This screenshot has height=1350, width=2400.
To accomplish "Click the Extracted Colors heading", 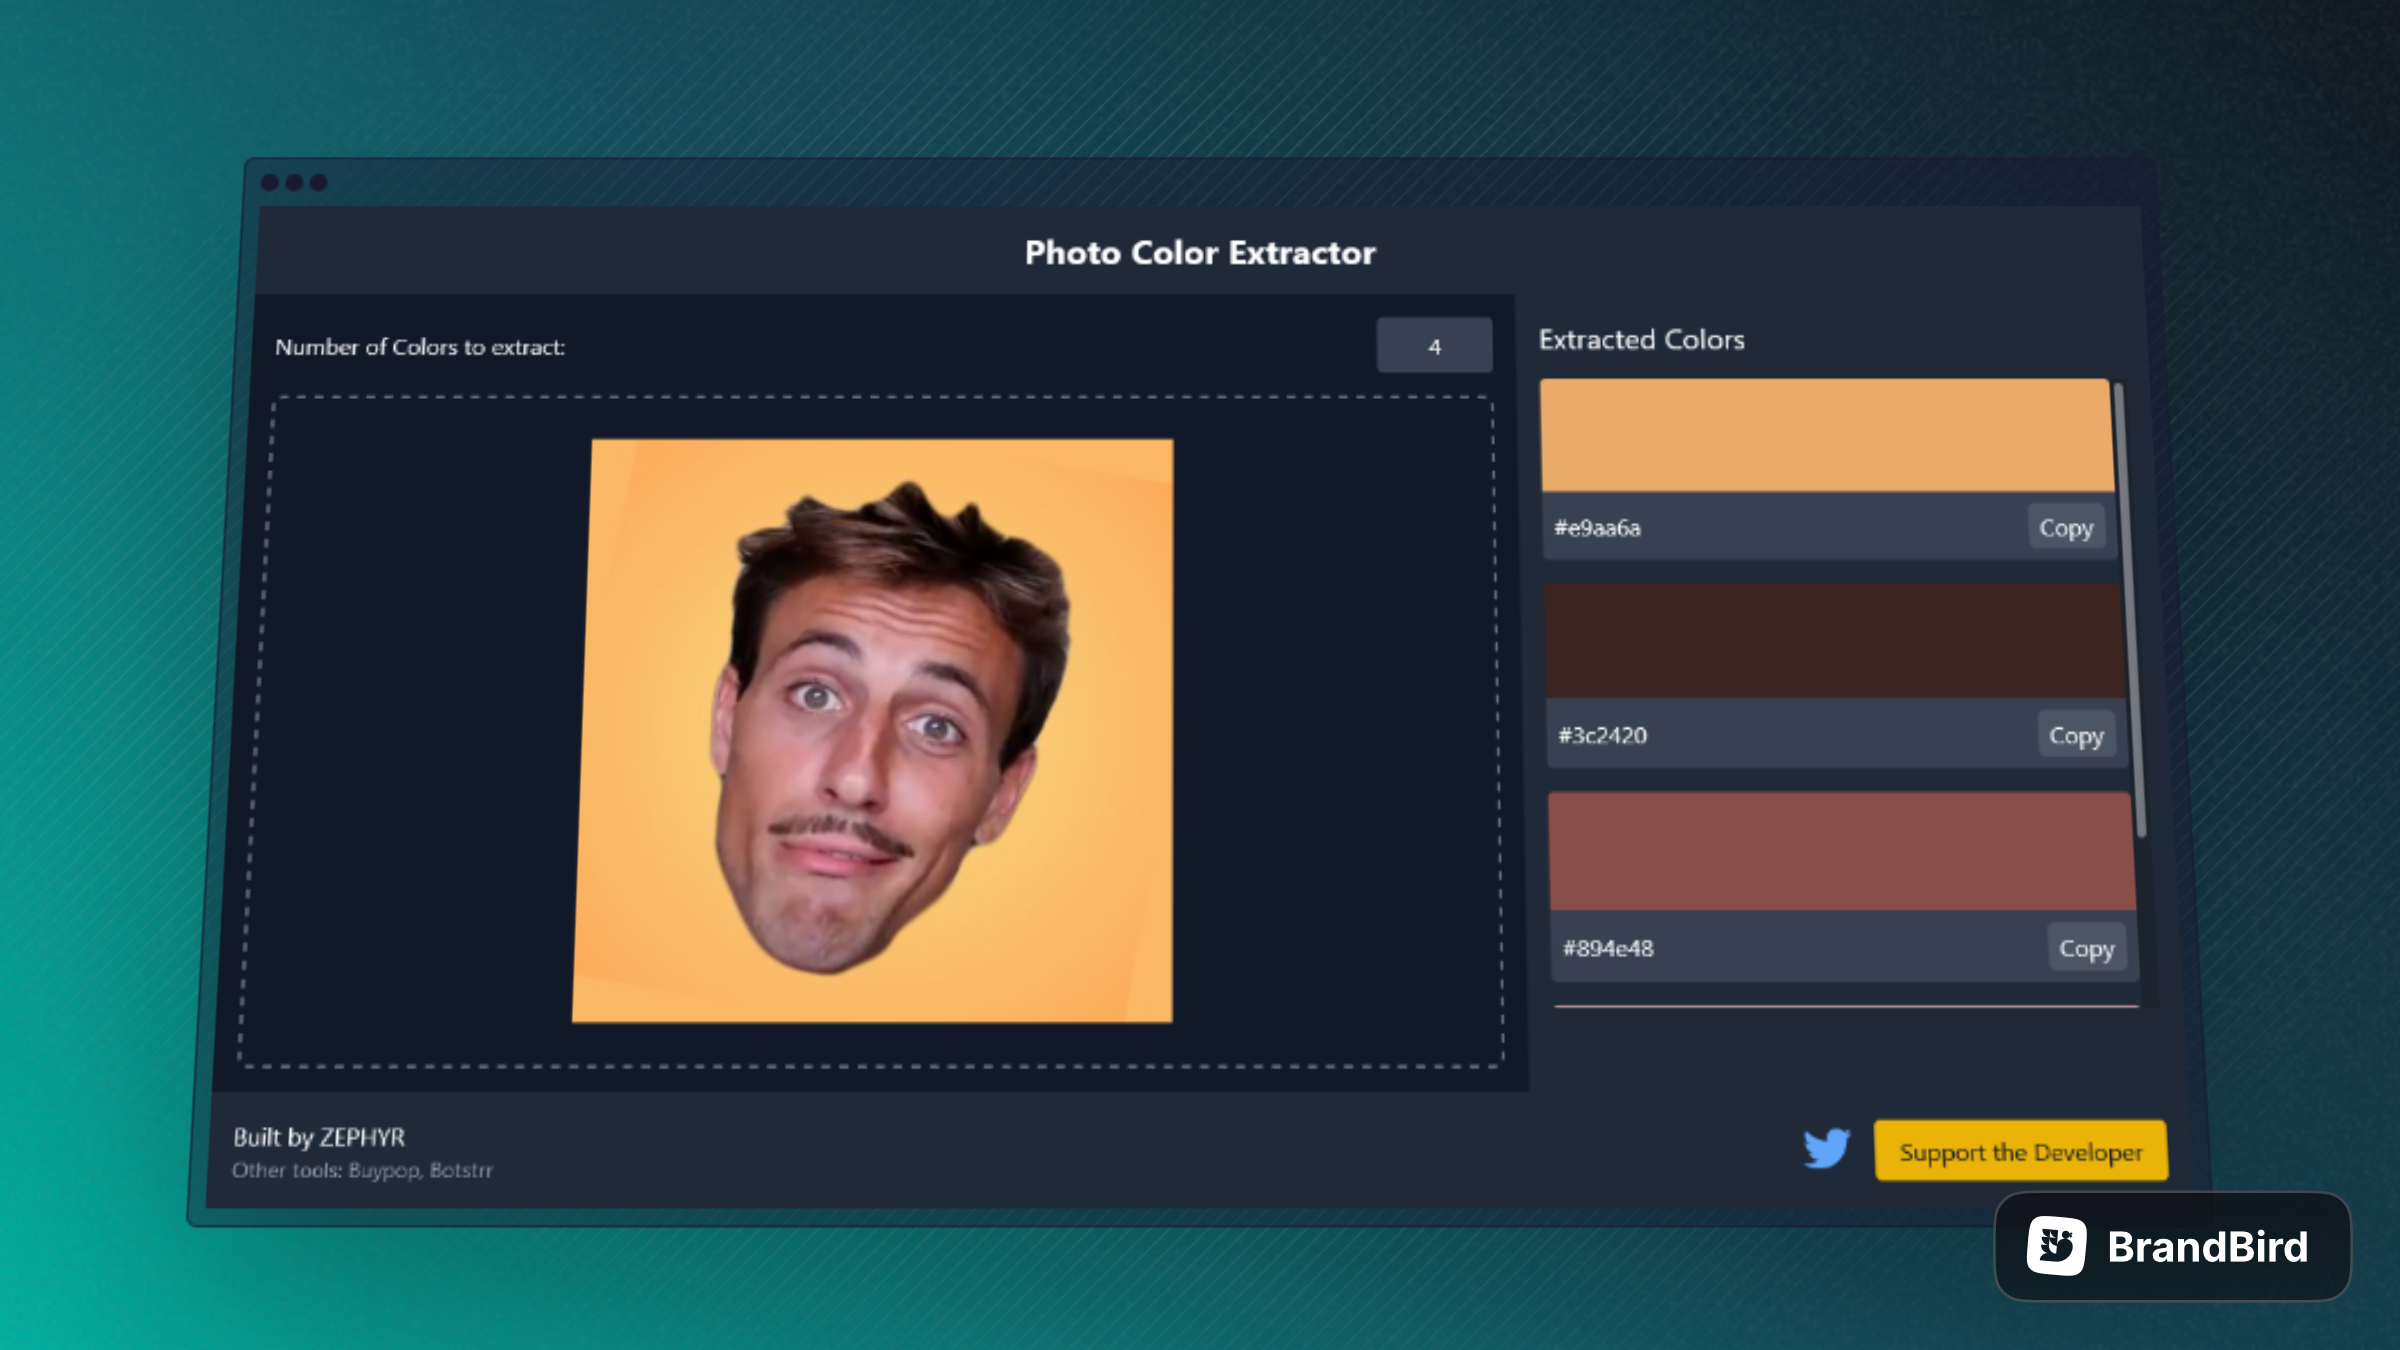I will click(1642, 340).
